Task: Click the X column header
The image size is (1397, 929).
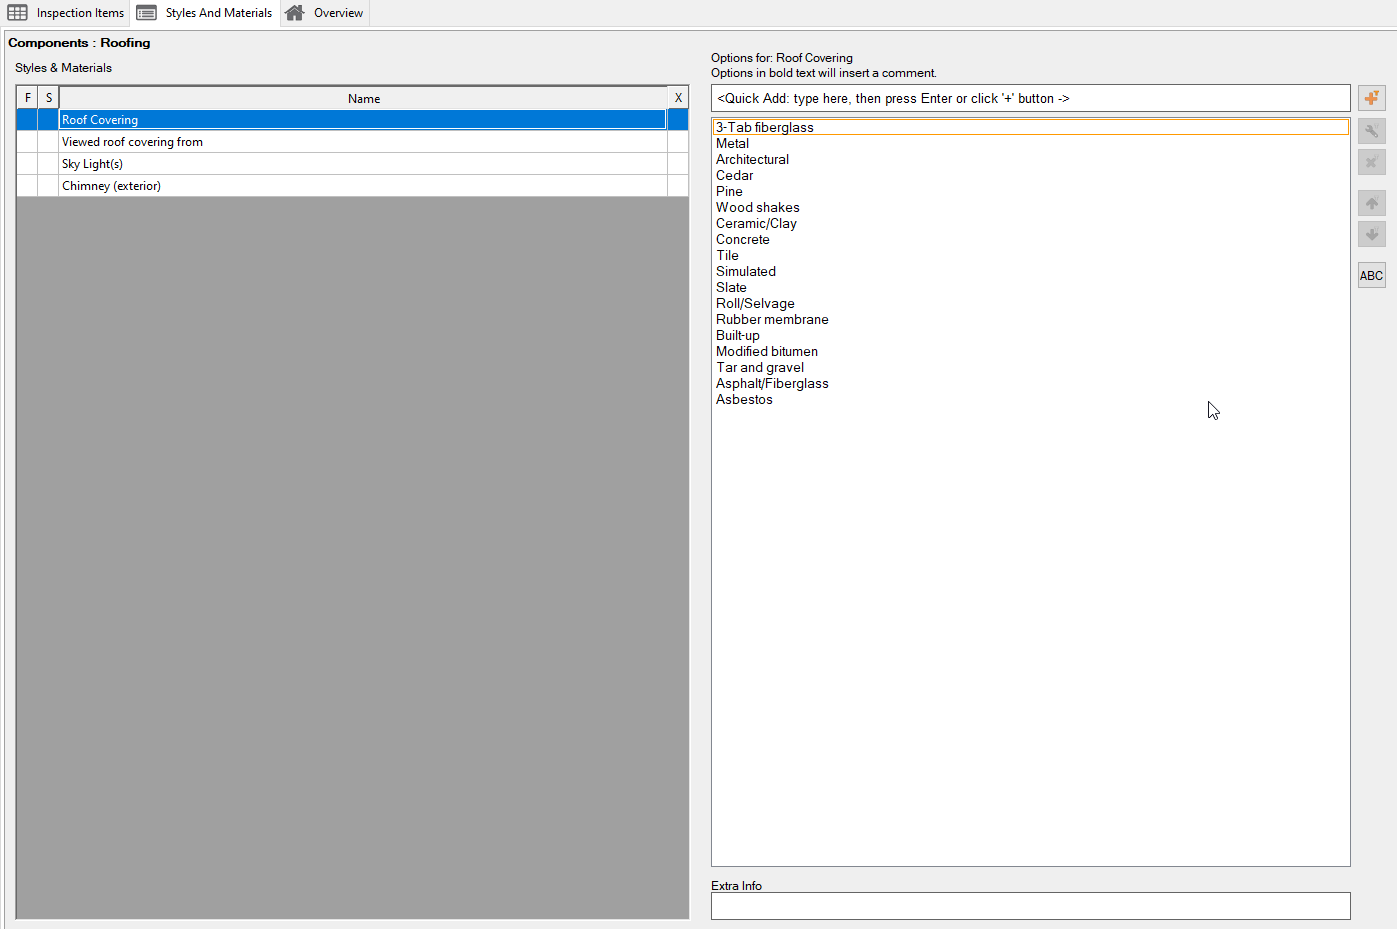Action: tap(678, 98)
